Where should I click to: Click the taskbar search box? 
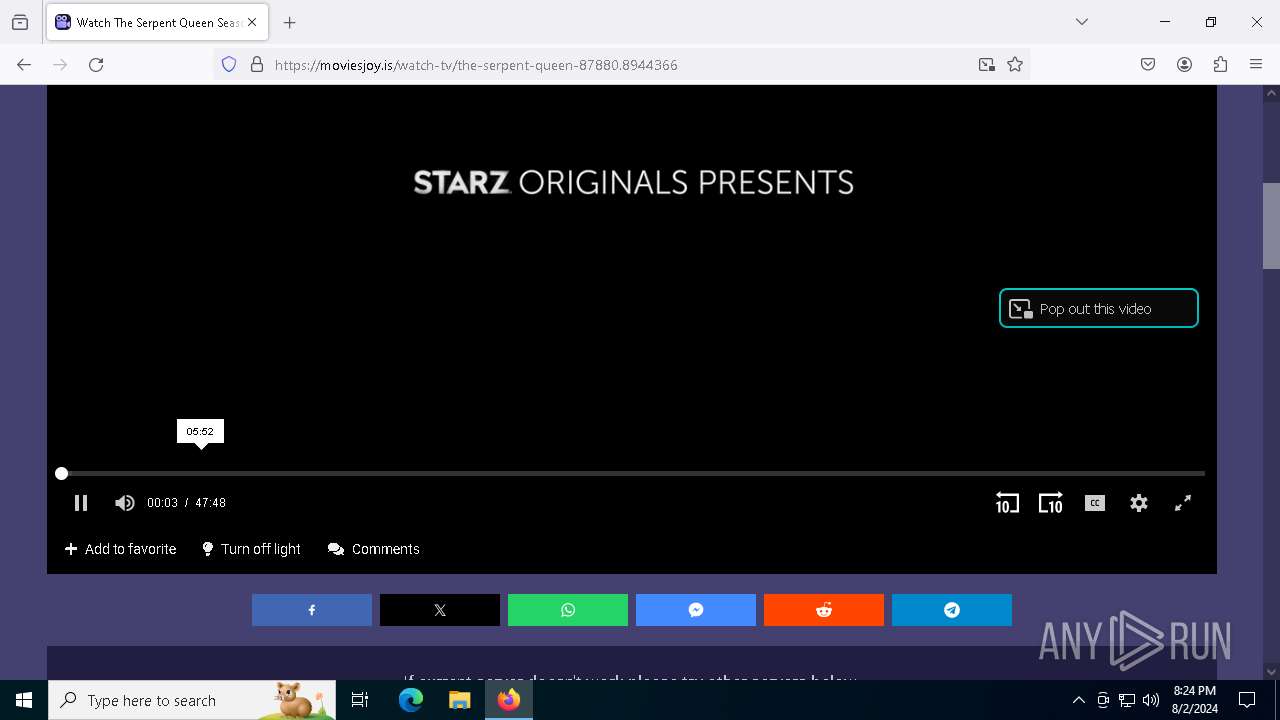click(192, 700)
